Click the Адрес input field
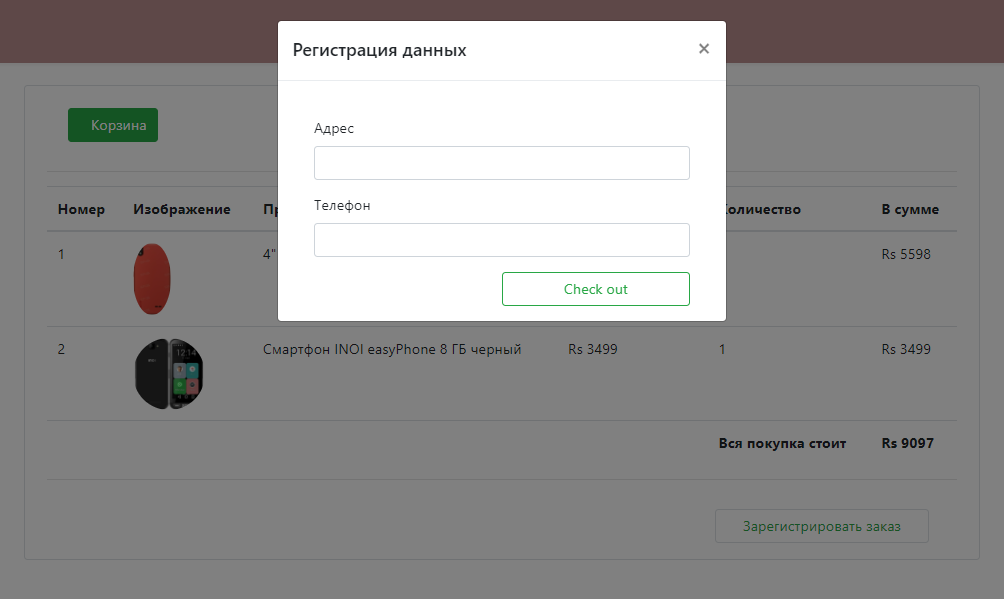The image size is (1004, 599). pos(501,162)
